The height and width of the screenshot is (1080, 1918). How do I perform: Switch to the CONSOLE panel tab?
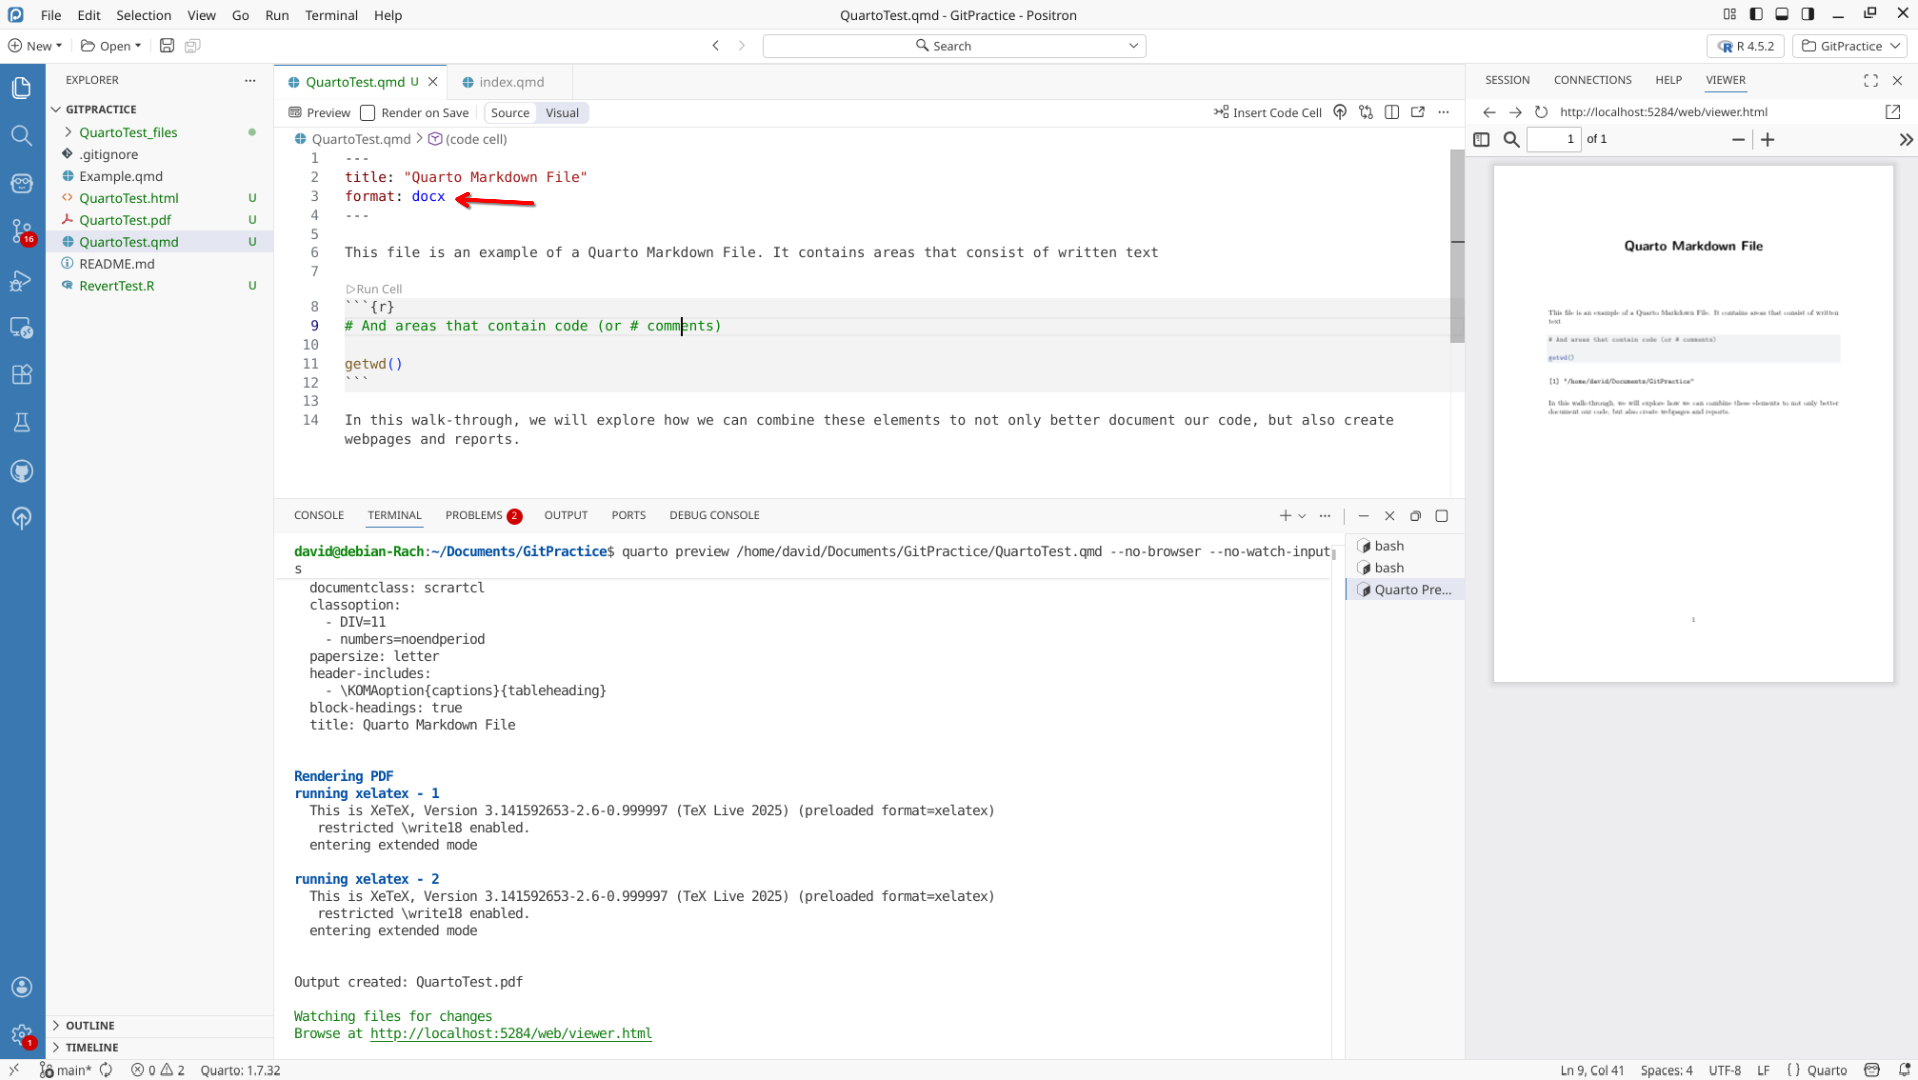(318, 515)
